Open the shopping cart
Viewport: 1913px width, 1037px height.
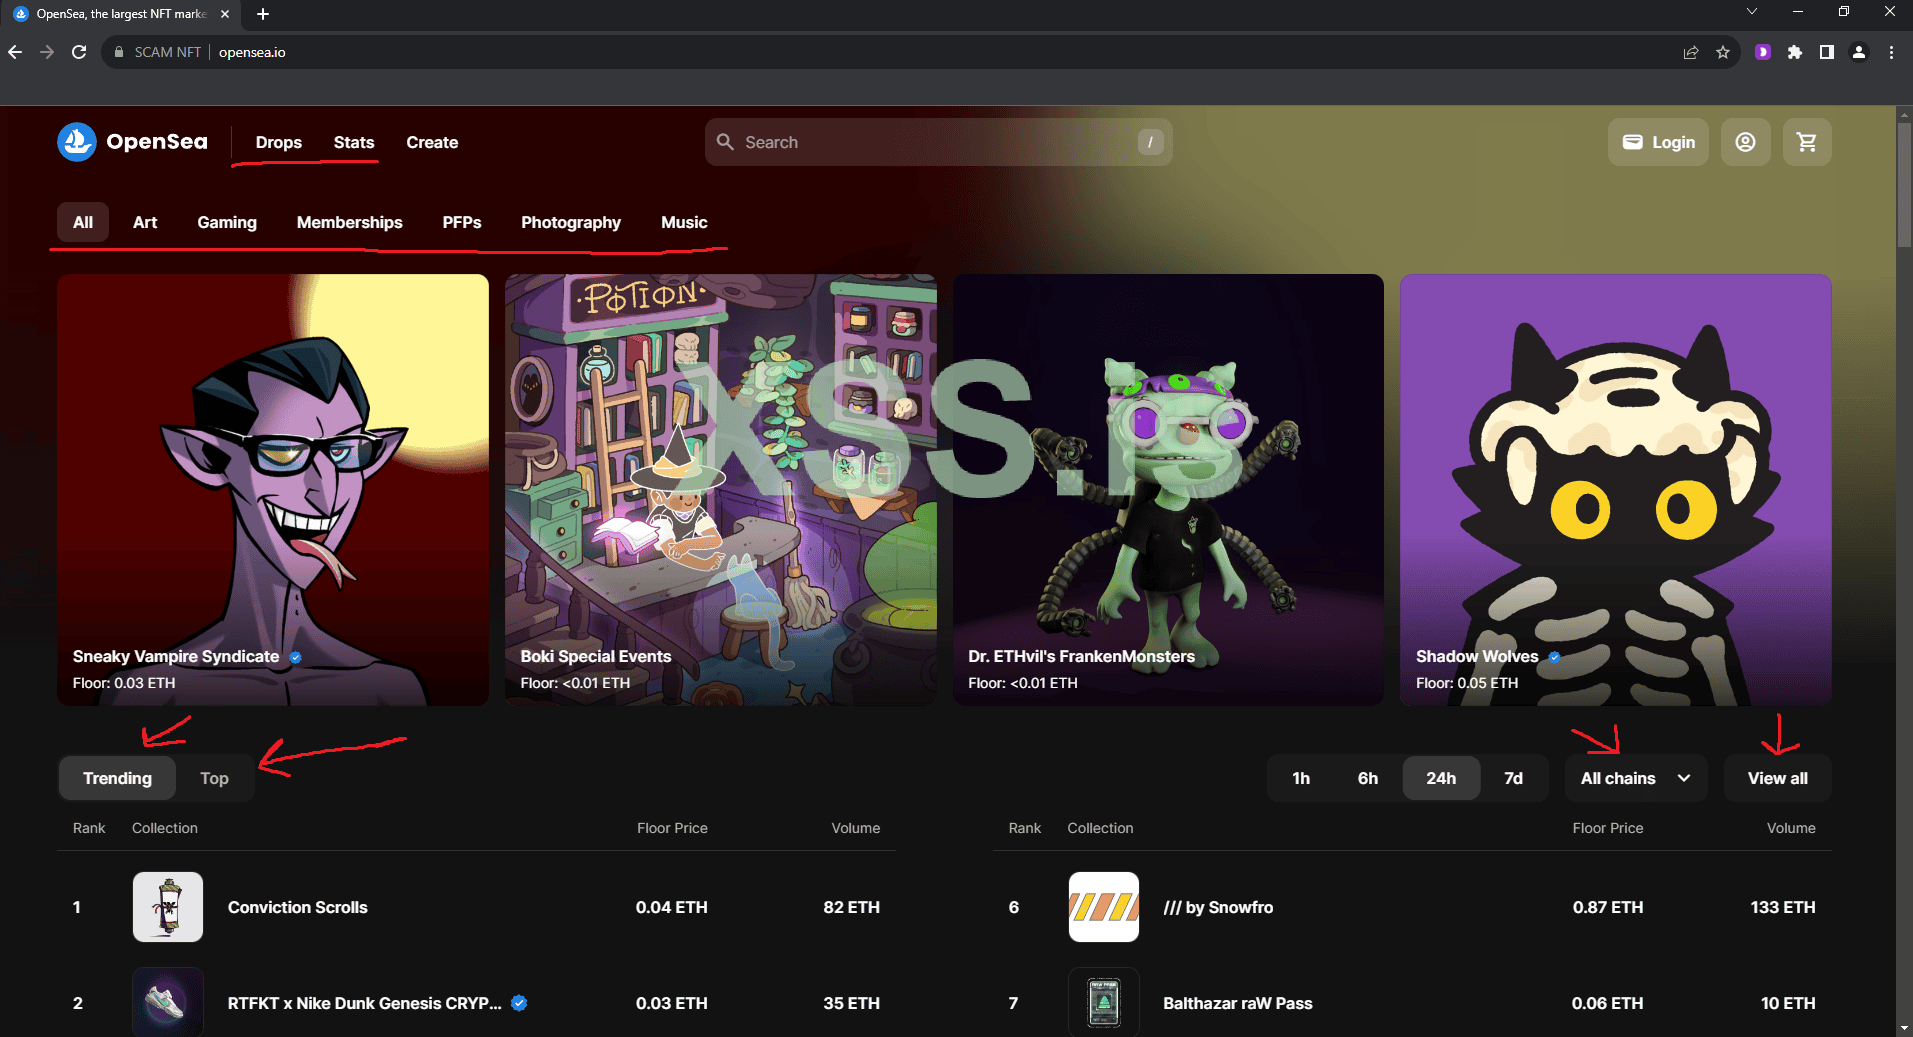[1807, 142]
